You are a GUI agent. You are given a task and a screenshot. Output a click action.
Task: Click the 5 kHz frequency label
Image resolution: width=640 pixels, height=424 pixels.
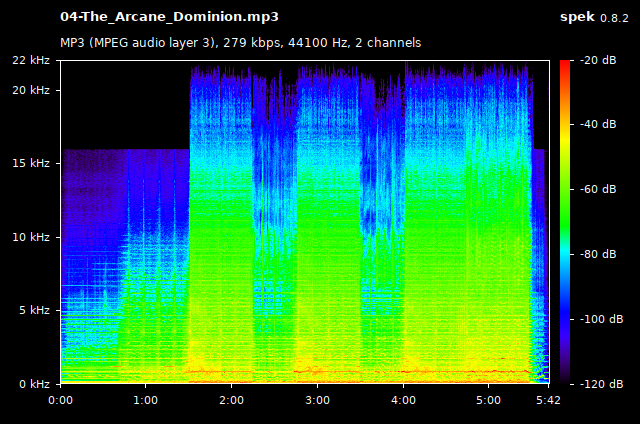pos(36,310)
